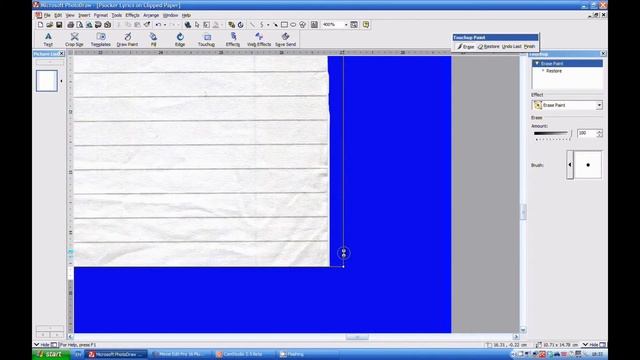Open the Text tool menu

48,40
